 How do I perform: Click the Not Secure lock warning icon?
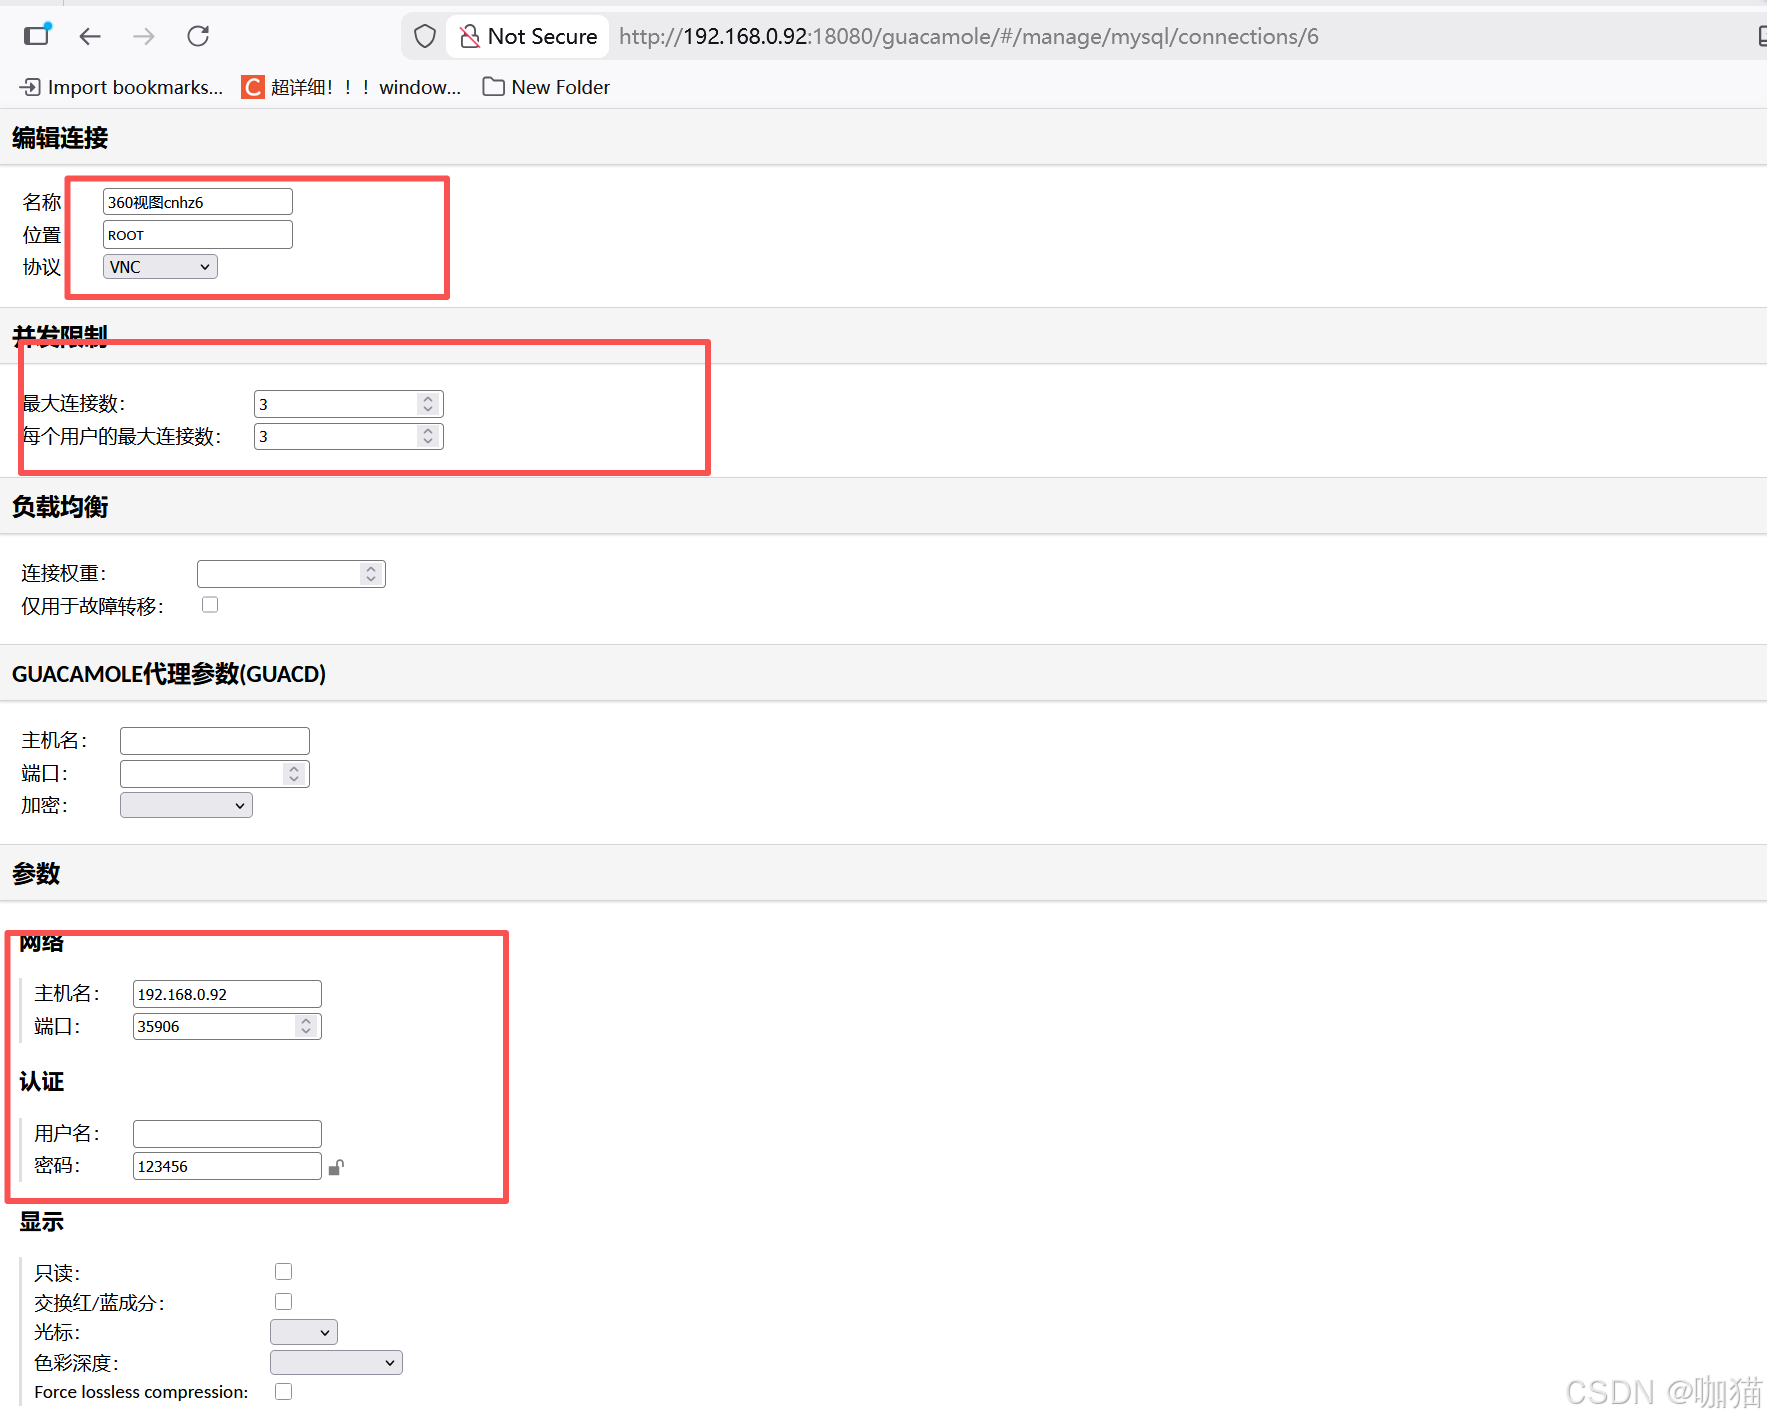469,37
